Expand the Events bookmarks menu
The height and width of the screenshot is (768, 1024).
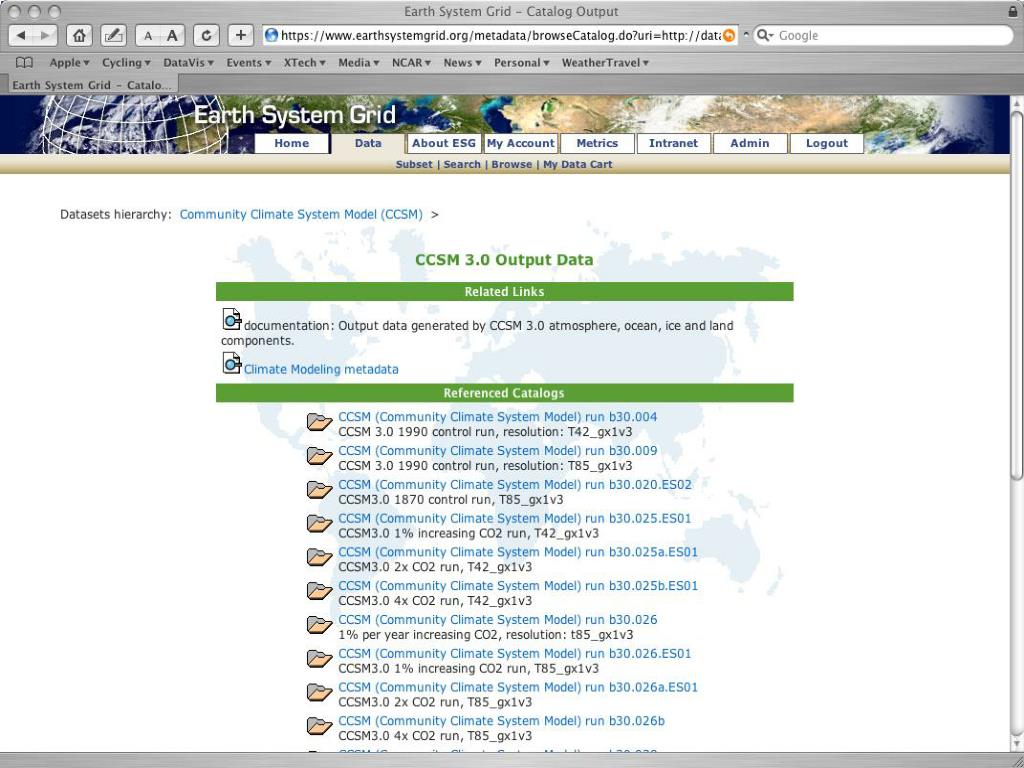click(x=248, y=63)
